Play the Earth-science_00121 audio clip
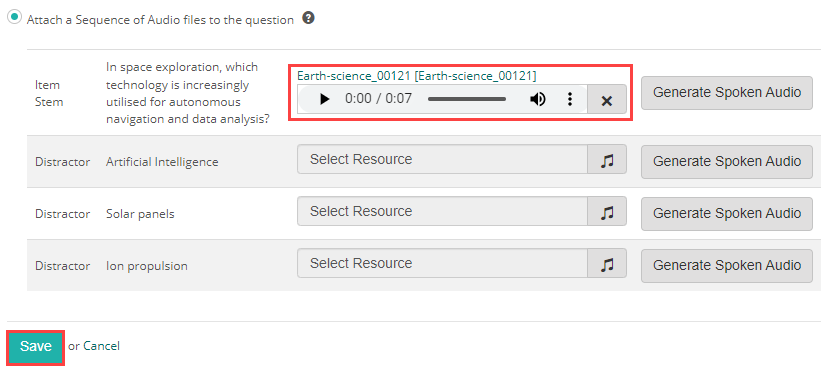The image size is (827, 373). tap(325, 99)
